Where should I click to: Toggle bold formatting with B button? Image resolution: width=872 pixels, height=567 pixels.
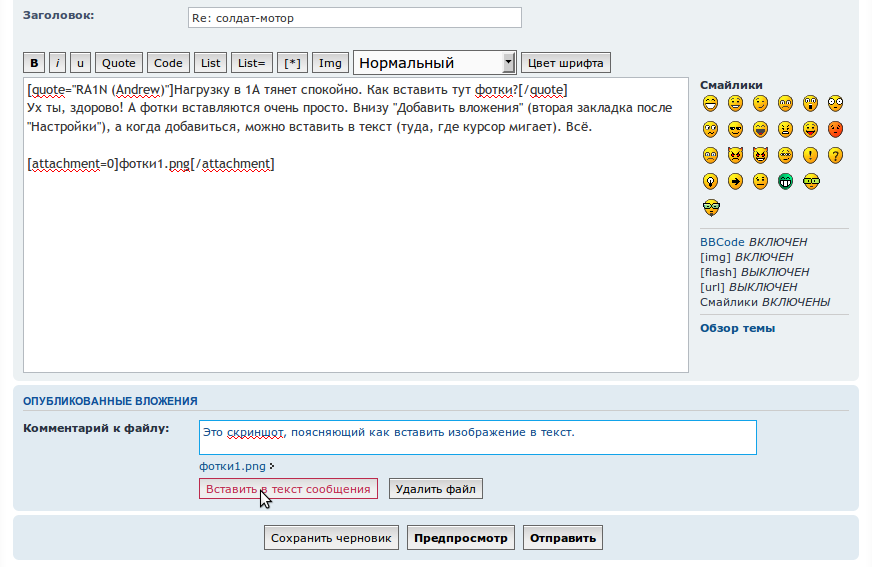[35, 63]
